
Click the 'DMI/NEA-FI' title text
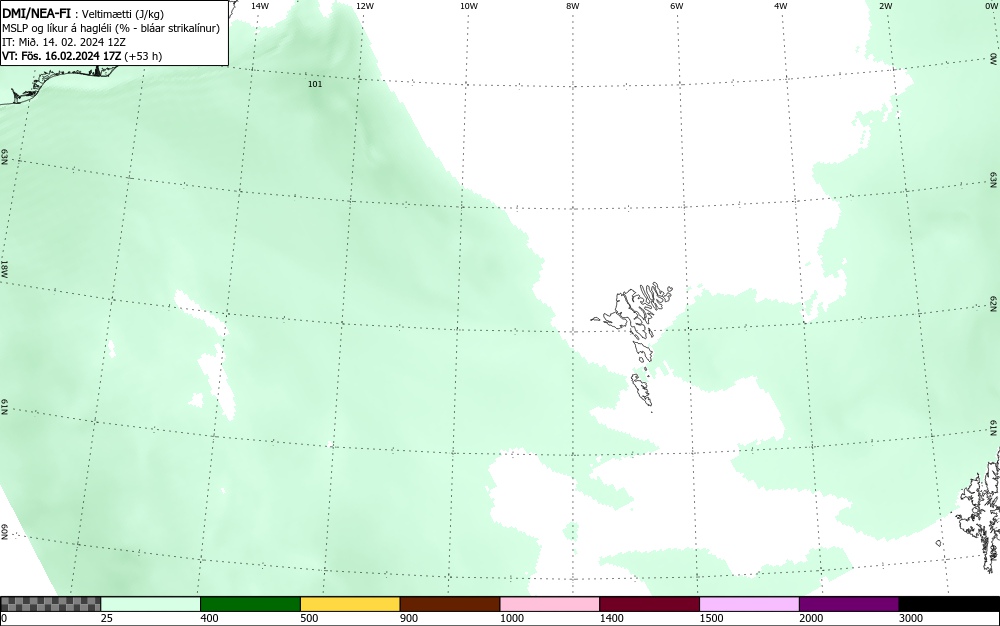click(37, 13)
